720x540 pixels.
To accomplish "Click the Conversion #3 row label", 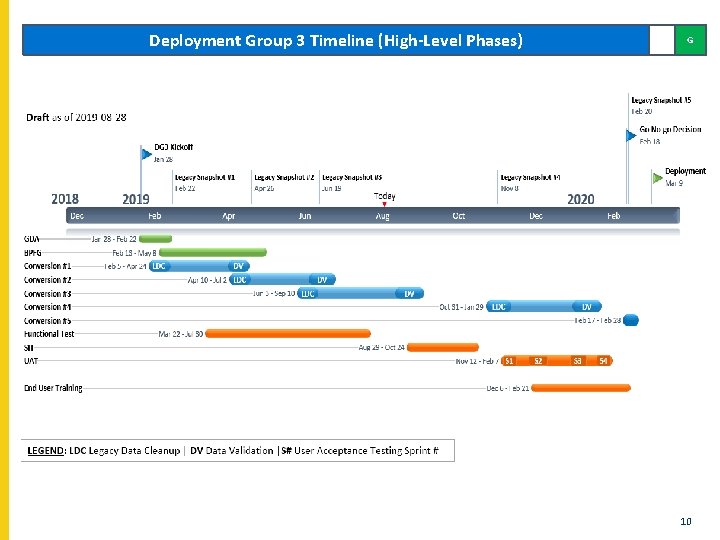I will [48, 293].
